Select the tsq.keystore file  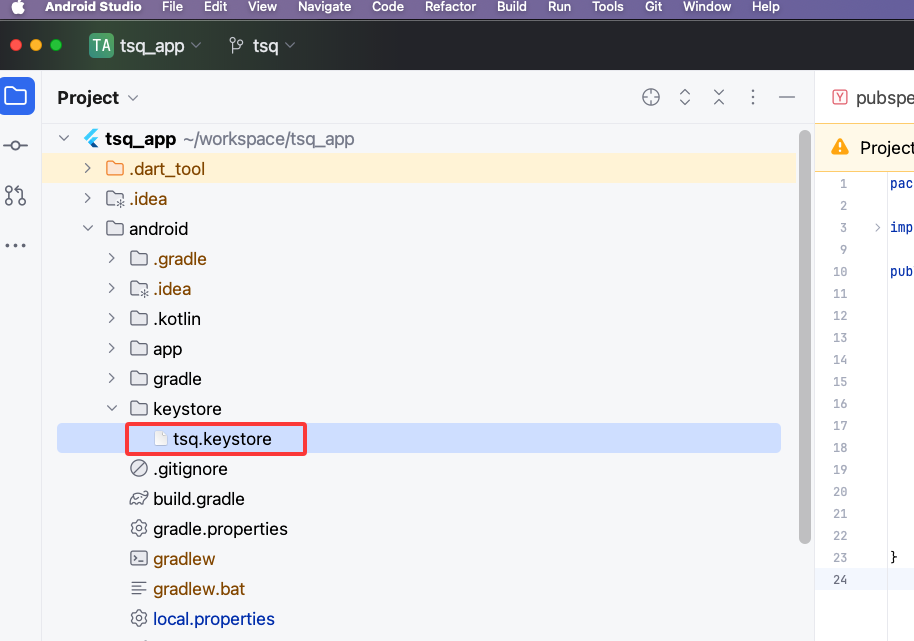(x=222, y=439)
